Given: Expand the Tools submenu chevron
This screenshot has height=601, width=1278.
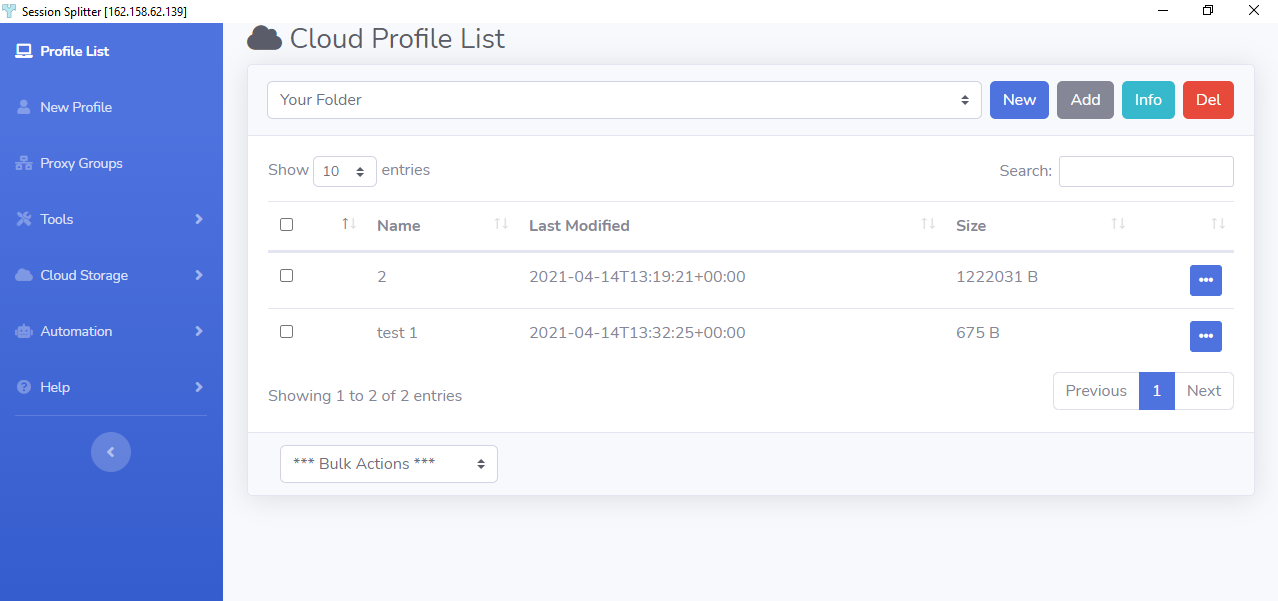Looking at the screenshot, I should [x=199, y=219].
